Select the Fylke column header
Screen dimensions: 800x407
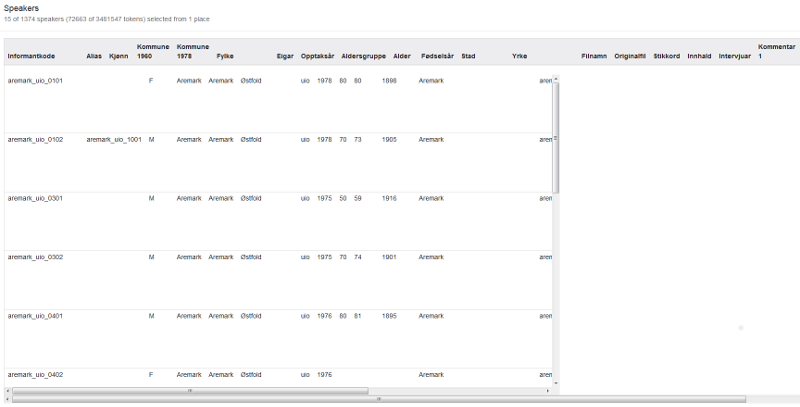[225, 56]
